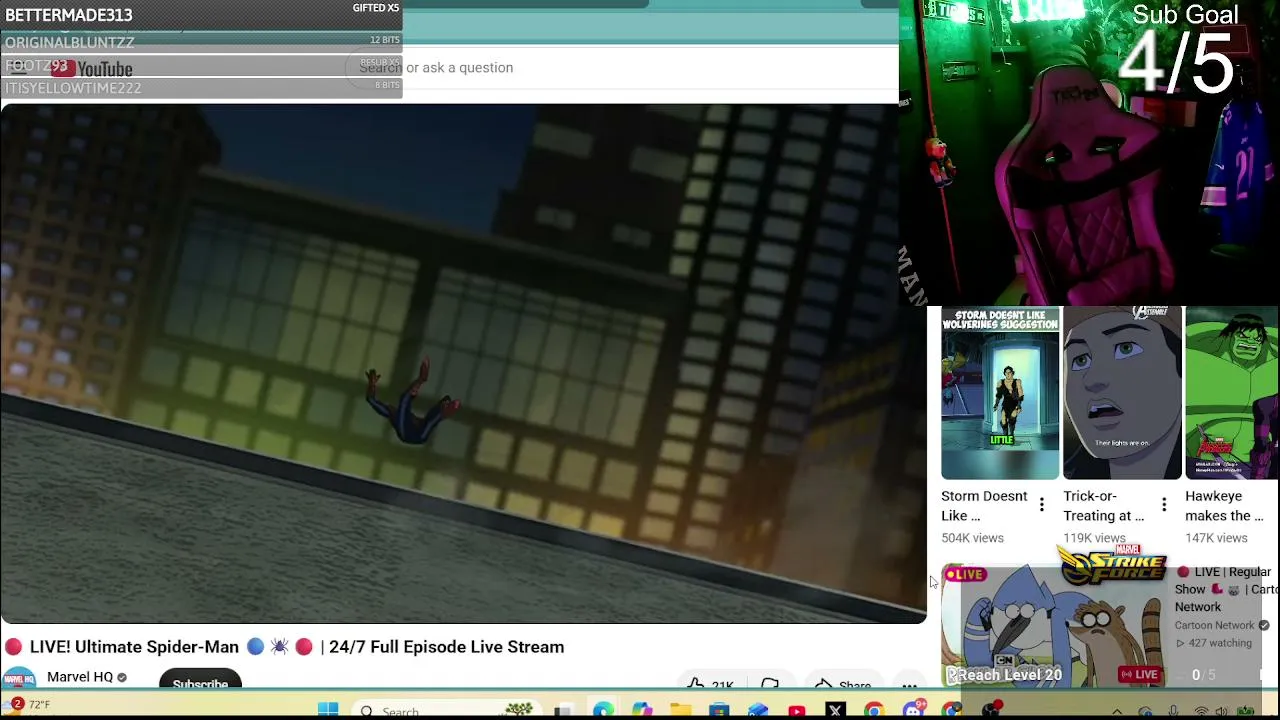Image resolution: width=1280 pixels, height=720 pixels.
Task: Click the 504K views text
Action: click(x=972, y=538)
